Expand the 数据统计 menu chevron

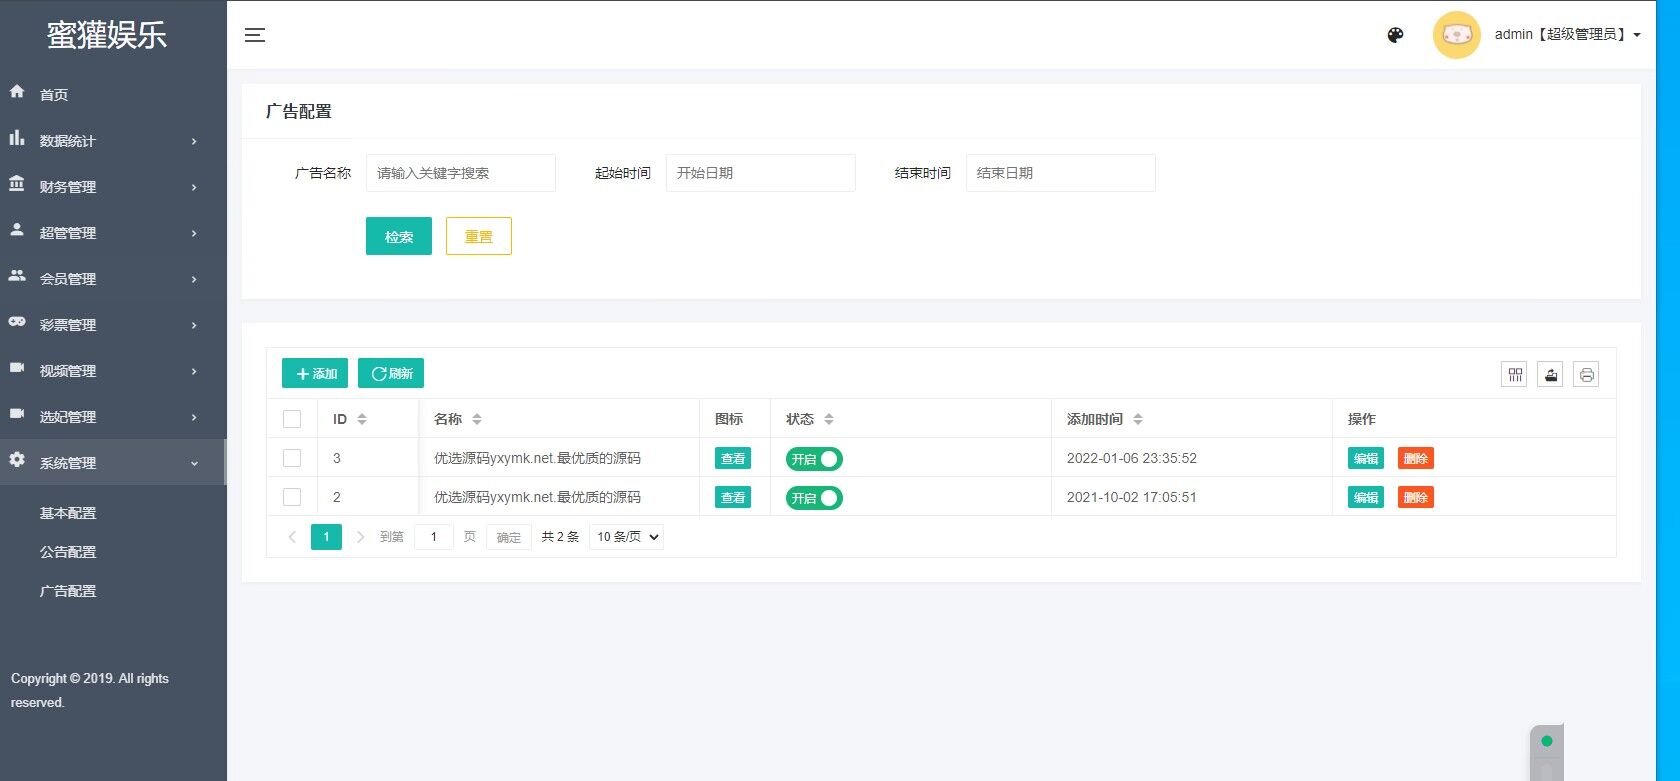[194, 141]
